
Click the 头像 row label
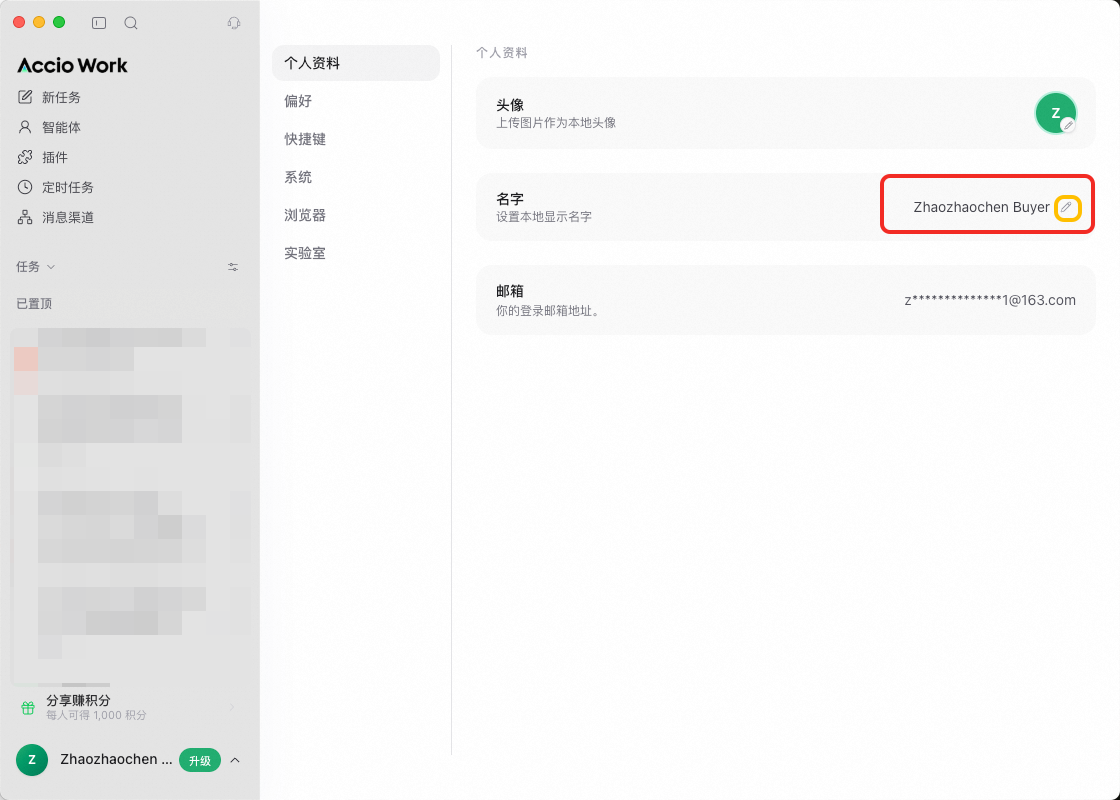coord(510,105)
